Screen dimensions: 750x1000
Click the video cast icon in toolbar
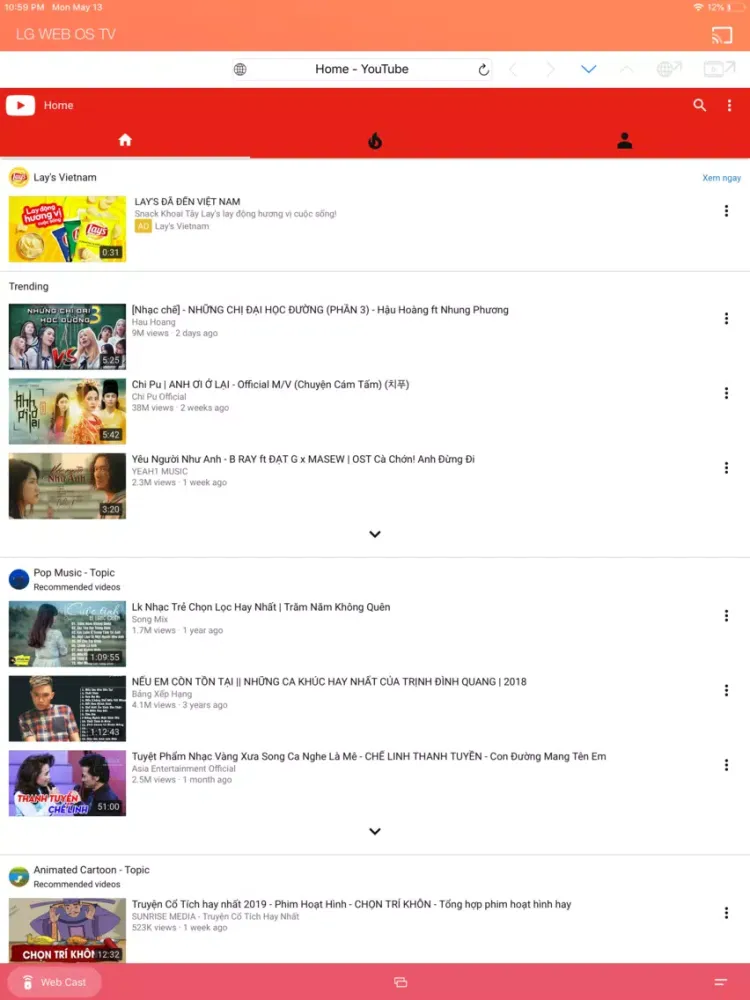[x=719, y=69]
